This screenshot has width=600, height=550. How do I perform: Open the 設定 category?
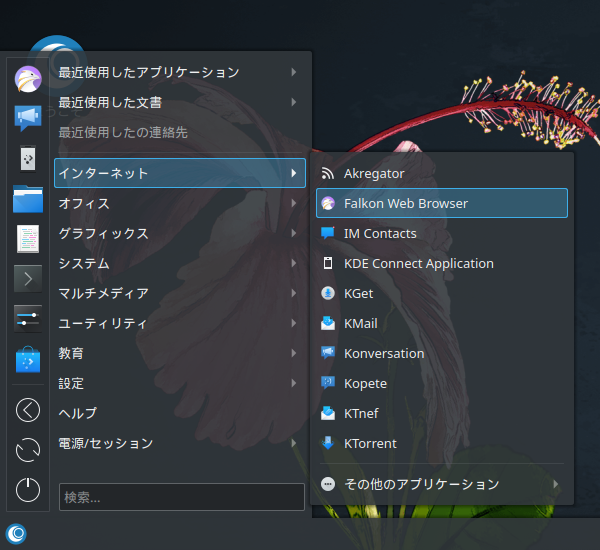180,383
